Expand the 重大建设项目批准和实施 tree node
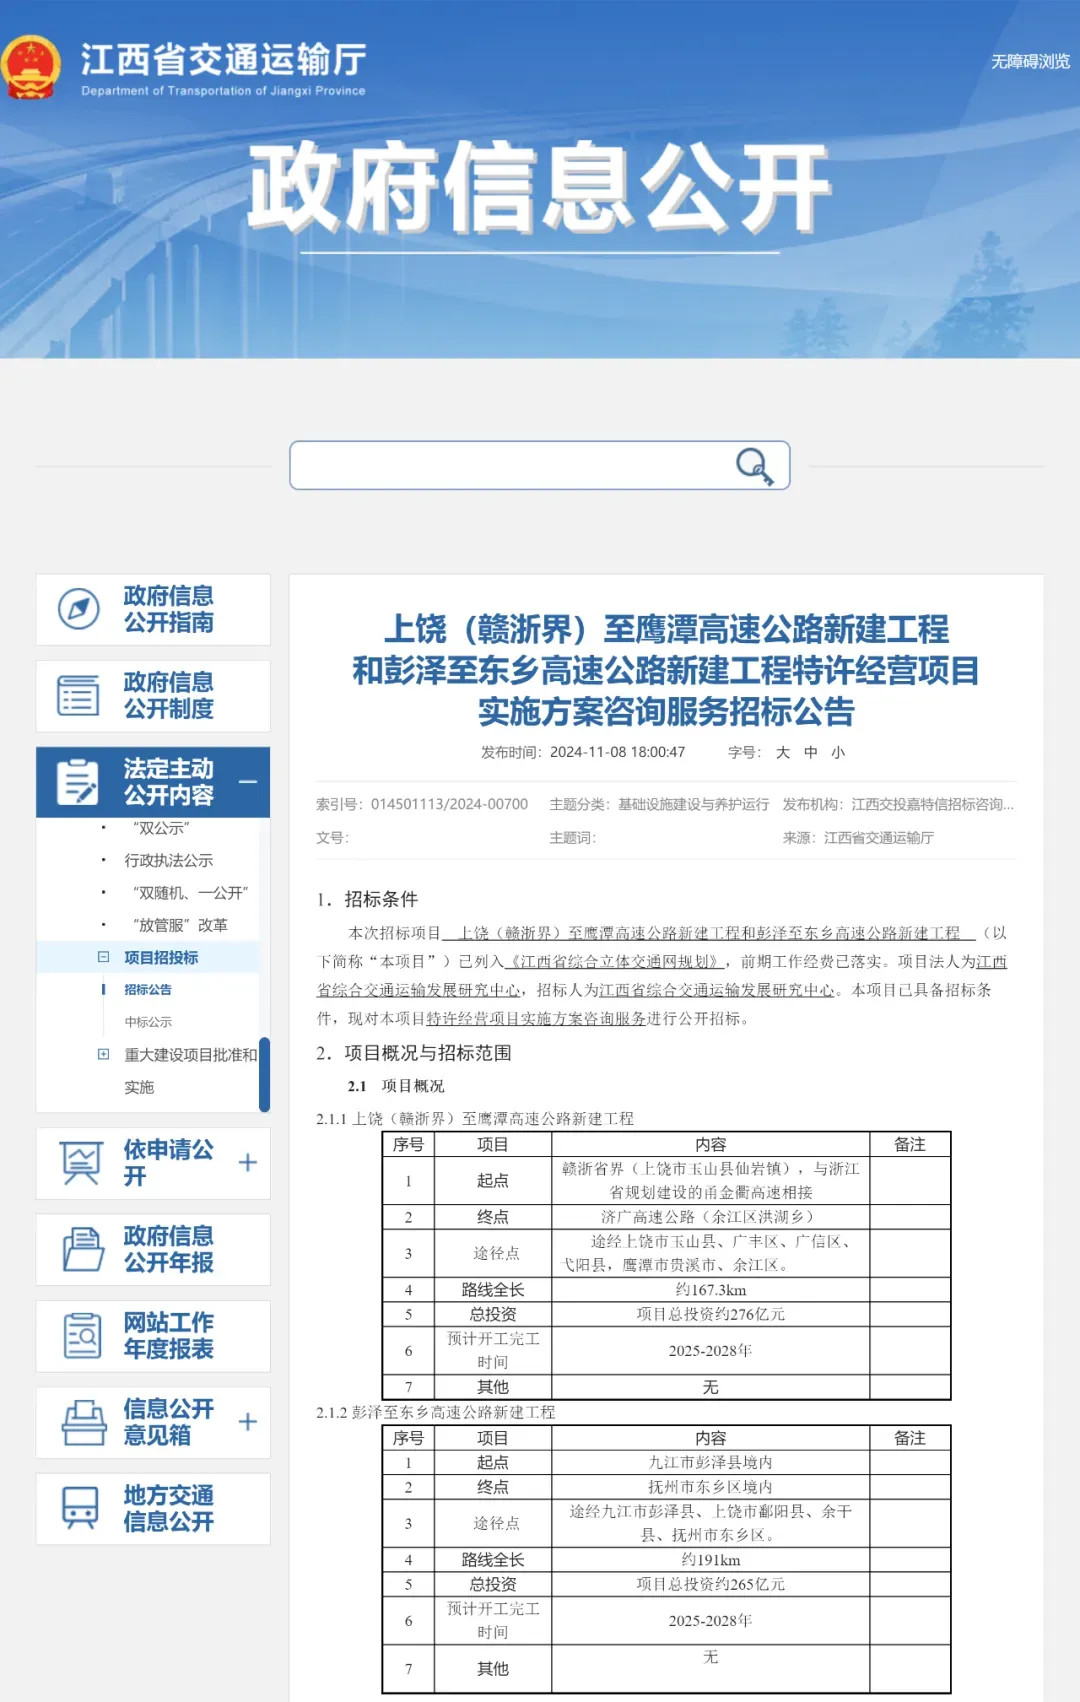The height and width of the screenshot is (1702, 1080). (x=103, y=1054)
